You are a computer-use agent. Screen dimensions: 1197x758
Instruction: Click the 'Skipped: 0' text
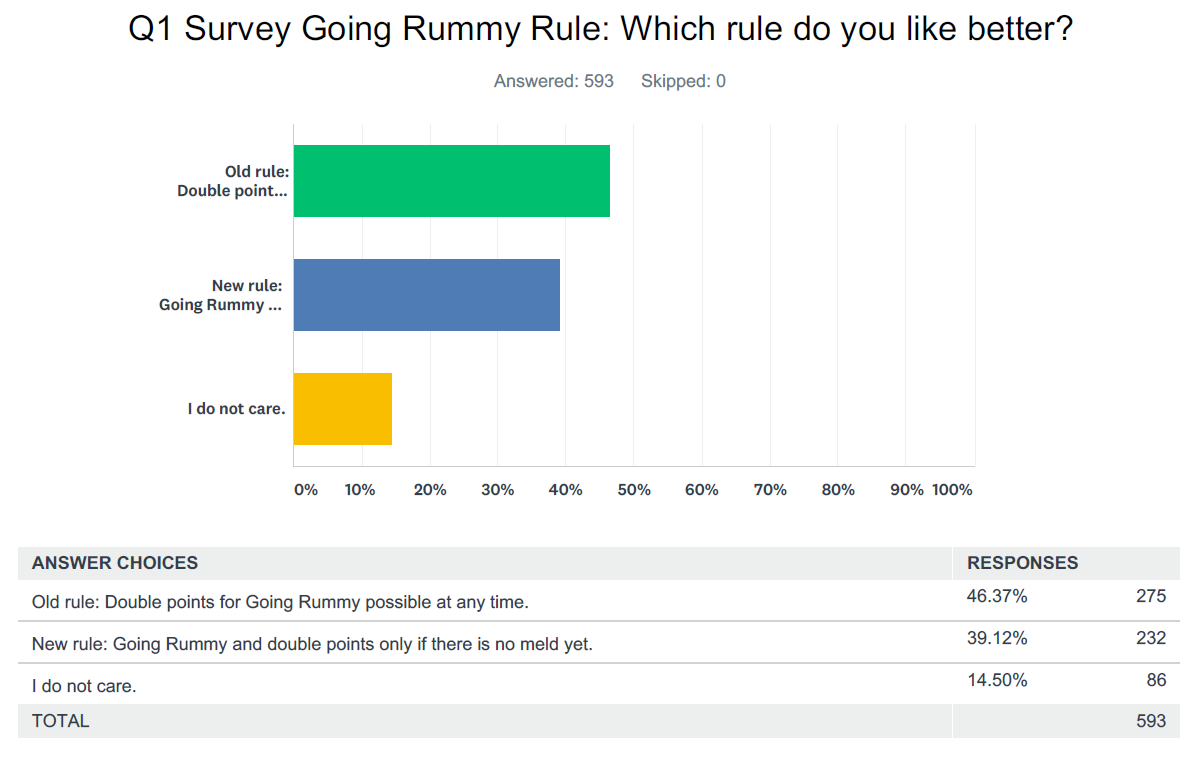(683, 81)
